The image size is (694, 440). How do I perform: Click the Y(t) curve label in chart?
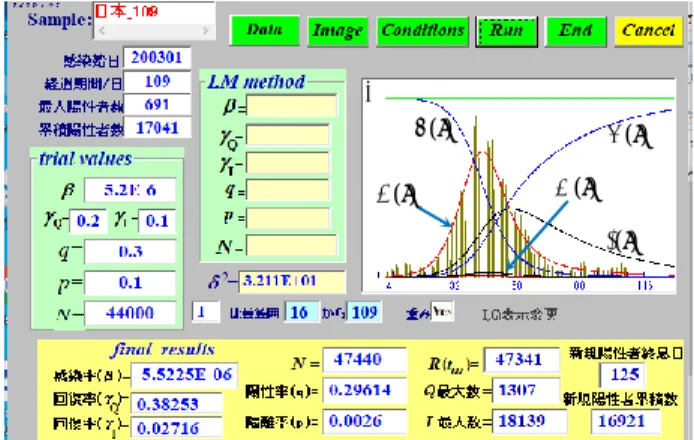629,135
